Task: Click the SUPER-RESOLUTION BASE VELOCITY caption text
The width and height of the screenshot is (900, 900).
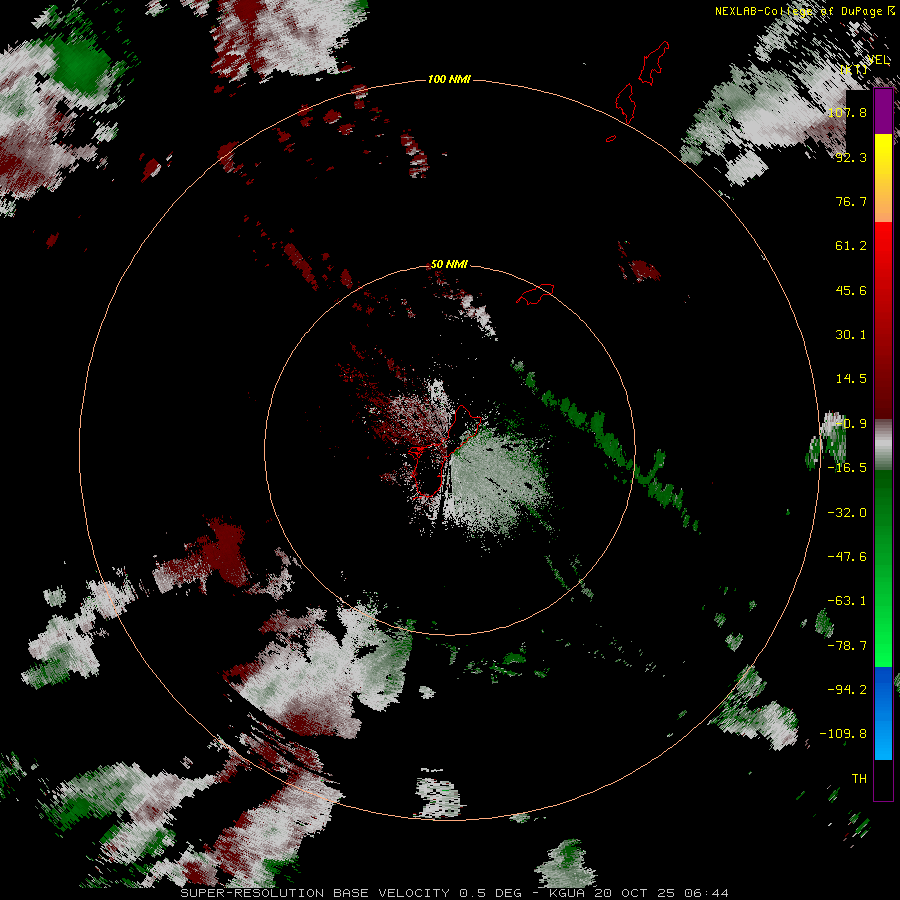Action: (315, 893)
